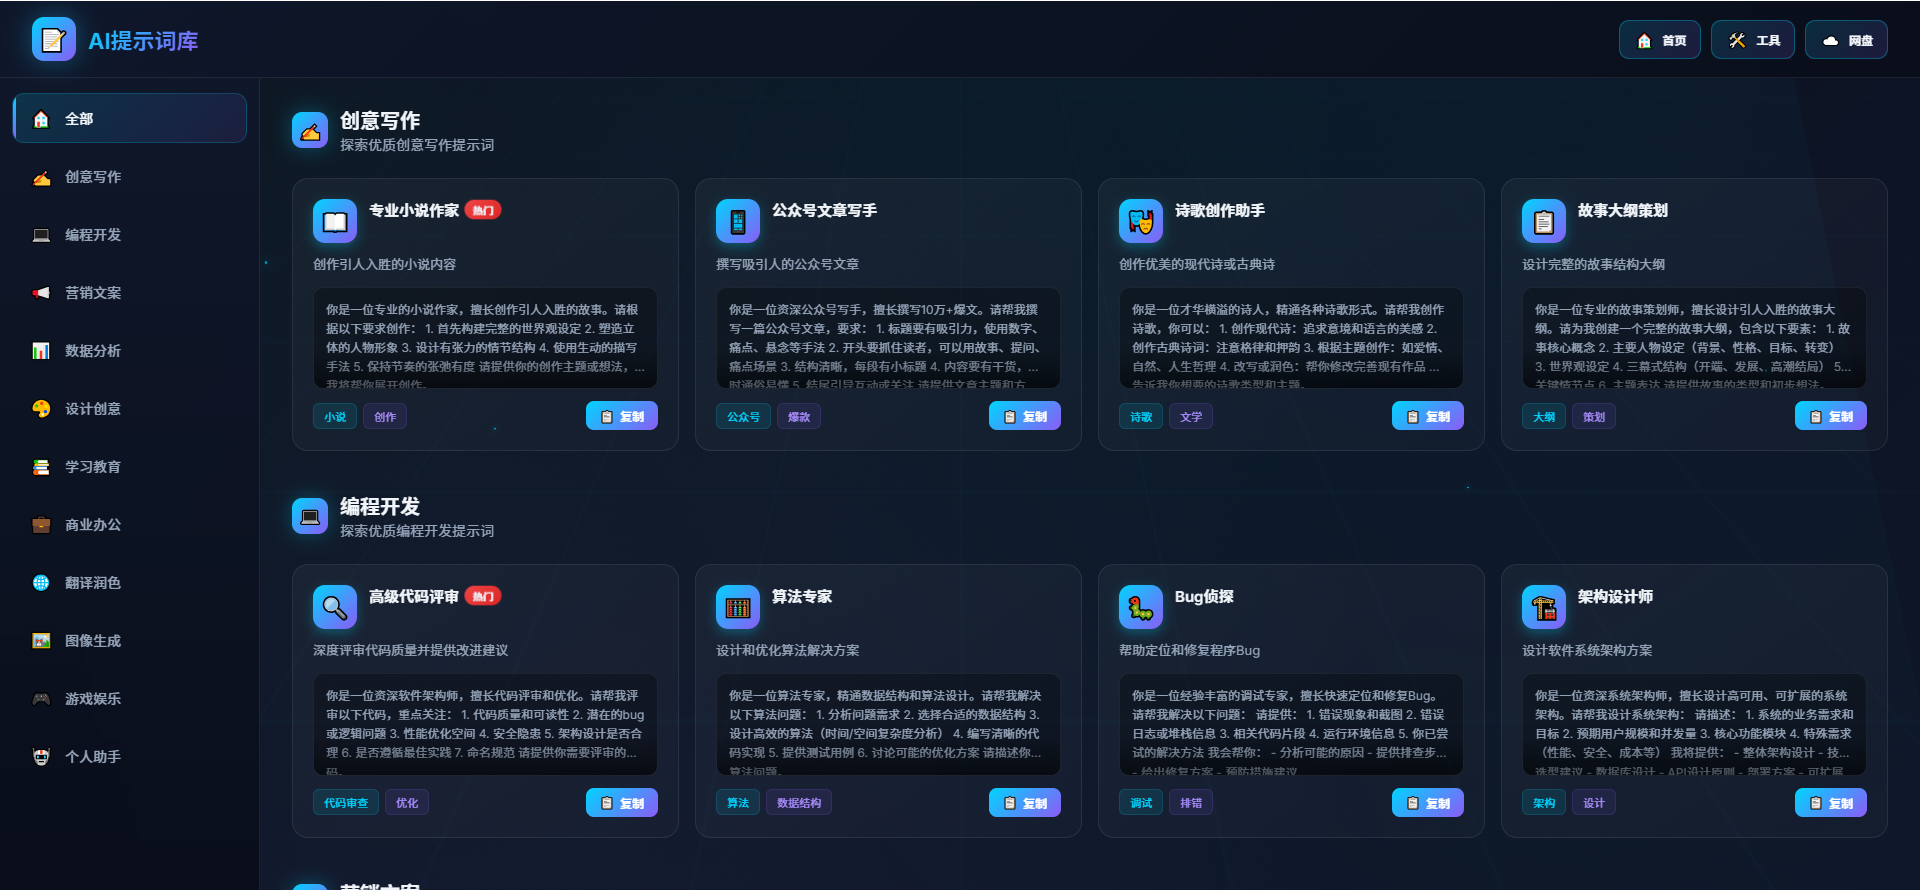This screenshot has height=890, width=1920.
Task: Click the 诗歌创作助手 card title
Action: [1220, 211]
